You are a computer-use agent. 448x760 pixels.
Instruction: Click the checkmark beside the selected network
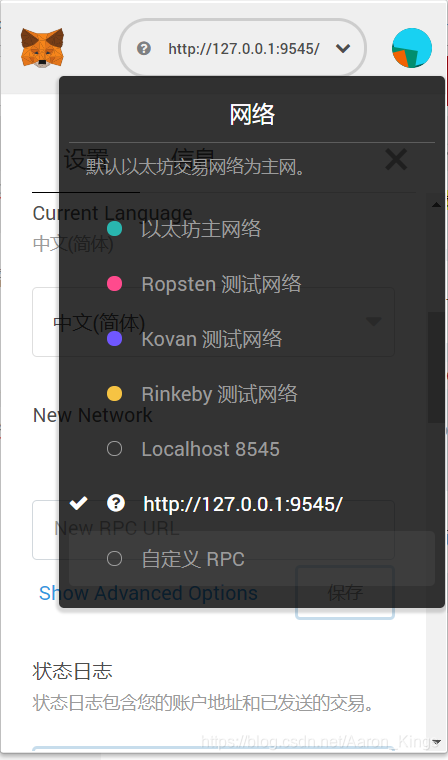pos(79,504)
